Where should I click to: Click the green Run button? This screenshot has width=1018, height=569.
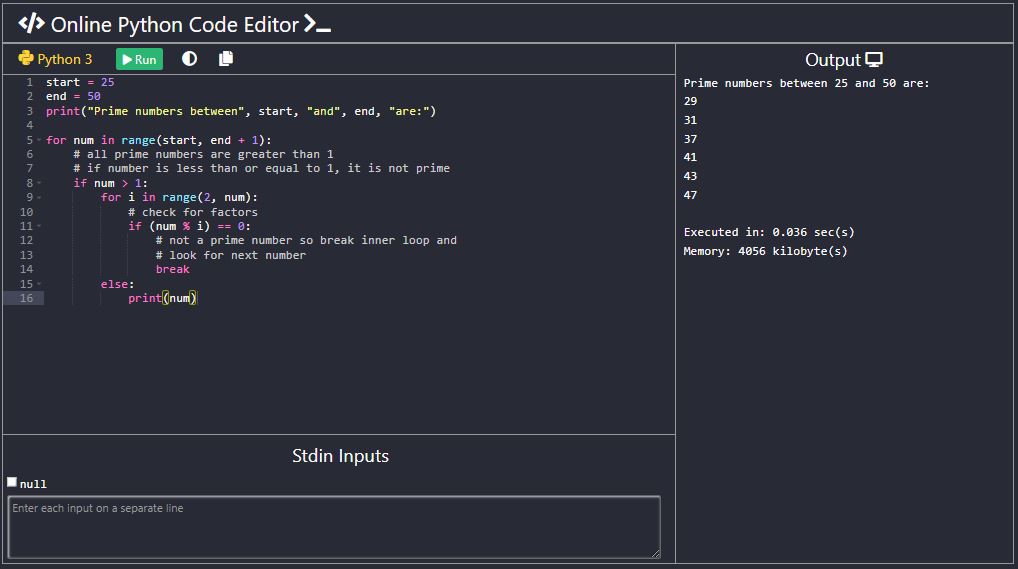139,59
